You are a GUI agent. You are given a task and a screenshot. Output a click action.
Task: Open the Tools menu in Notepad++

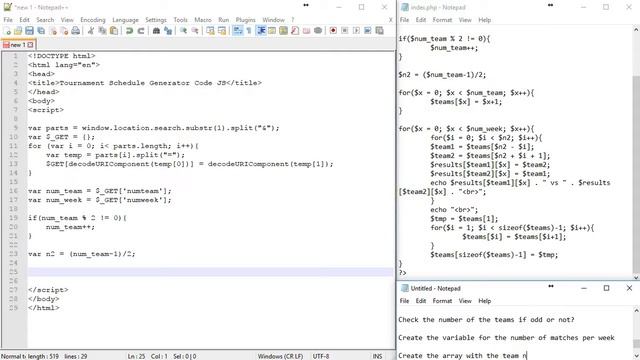[x=180, y=20]
